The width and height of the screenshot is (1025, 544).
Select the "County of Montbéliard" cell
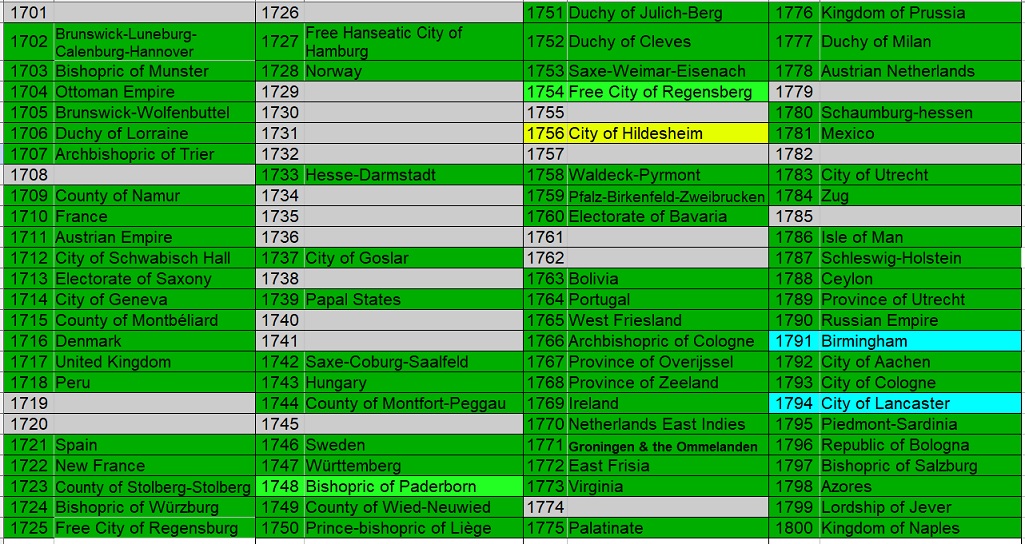[154, 320]
